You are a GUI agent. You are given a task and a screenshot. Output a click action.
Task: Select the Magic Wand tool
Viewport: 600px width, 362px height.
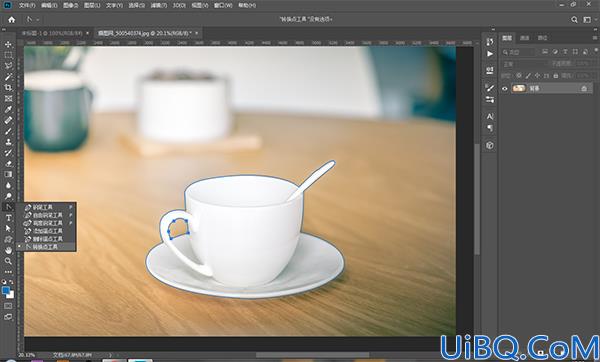(x=8, y=77)
